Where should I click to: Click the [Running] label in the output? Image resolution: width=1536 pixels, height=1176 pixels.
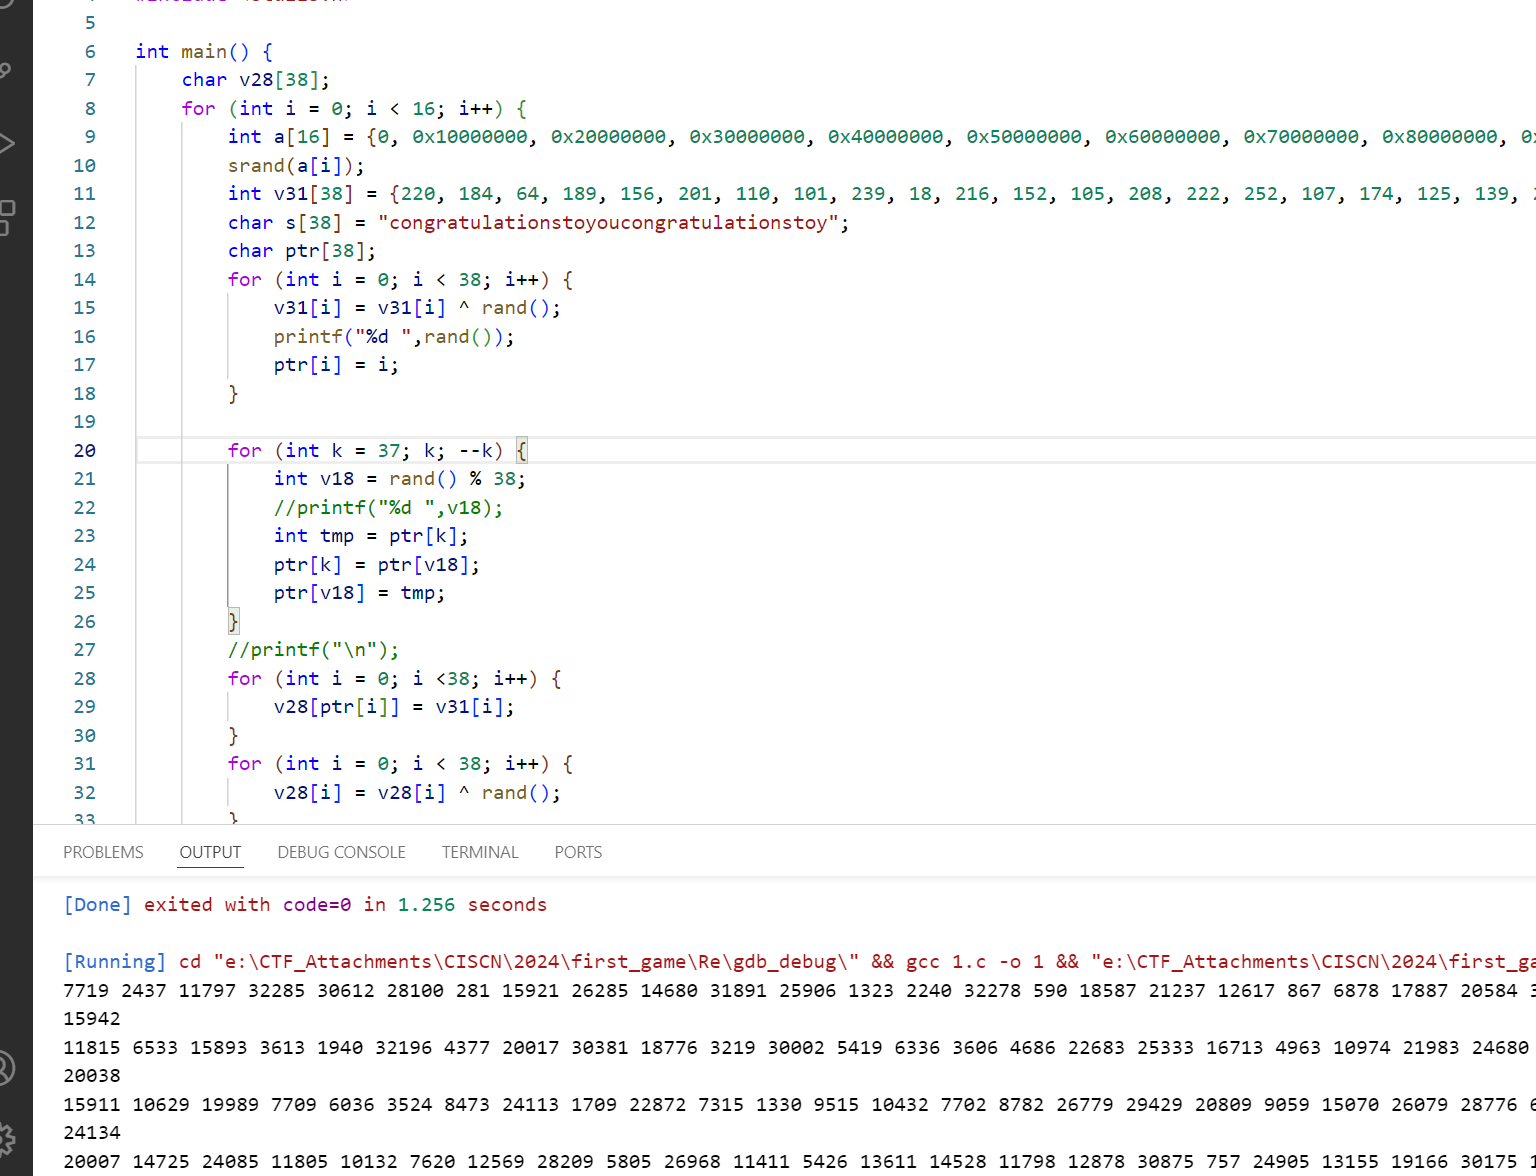[x=114, y=962]
